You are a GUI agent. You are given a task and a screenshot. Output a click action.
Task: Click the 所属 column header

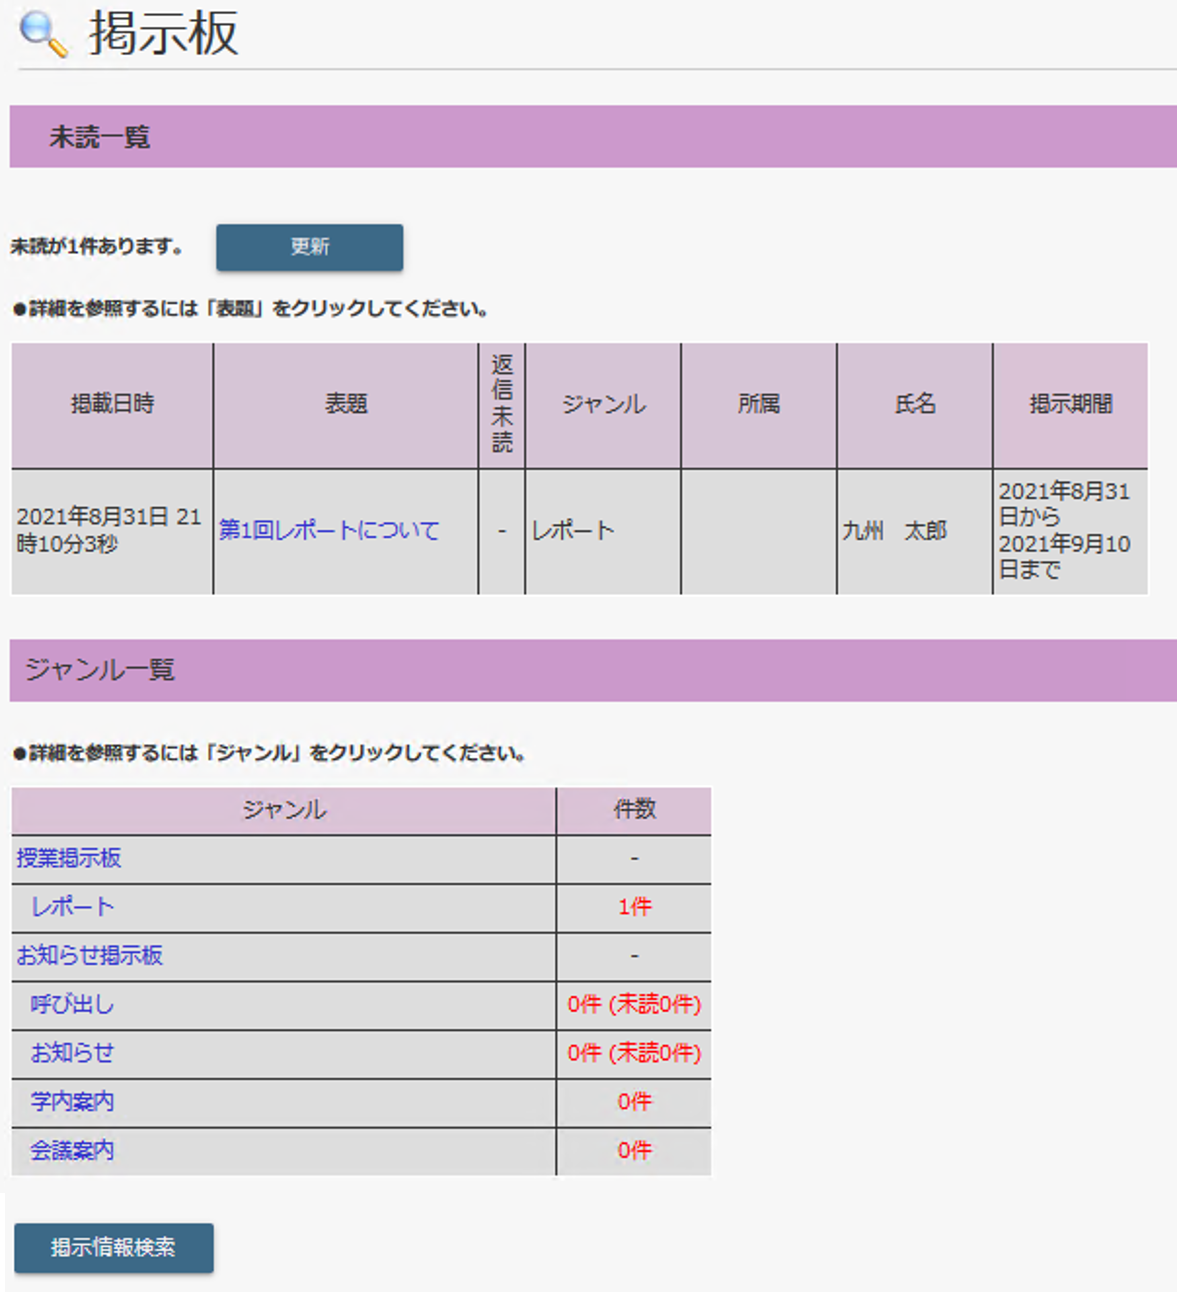(759, 405)
